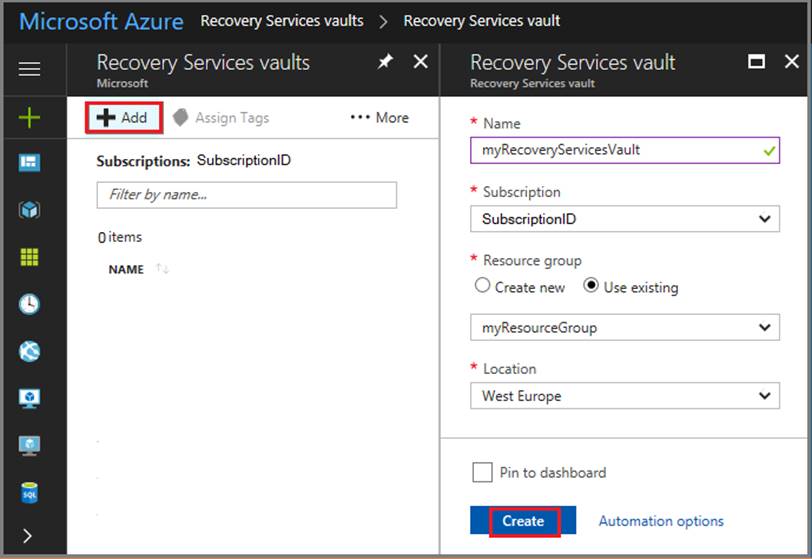The image size is (812, 559).
Task: Open the Subscription dropdown
Action: pyautogui.click(x=624, y=219)
